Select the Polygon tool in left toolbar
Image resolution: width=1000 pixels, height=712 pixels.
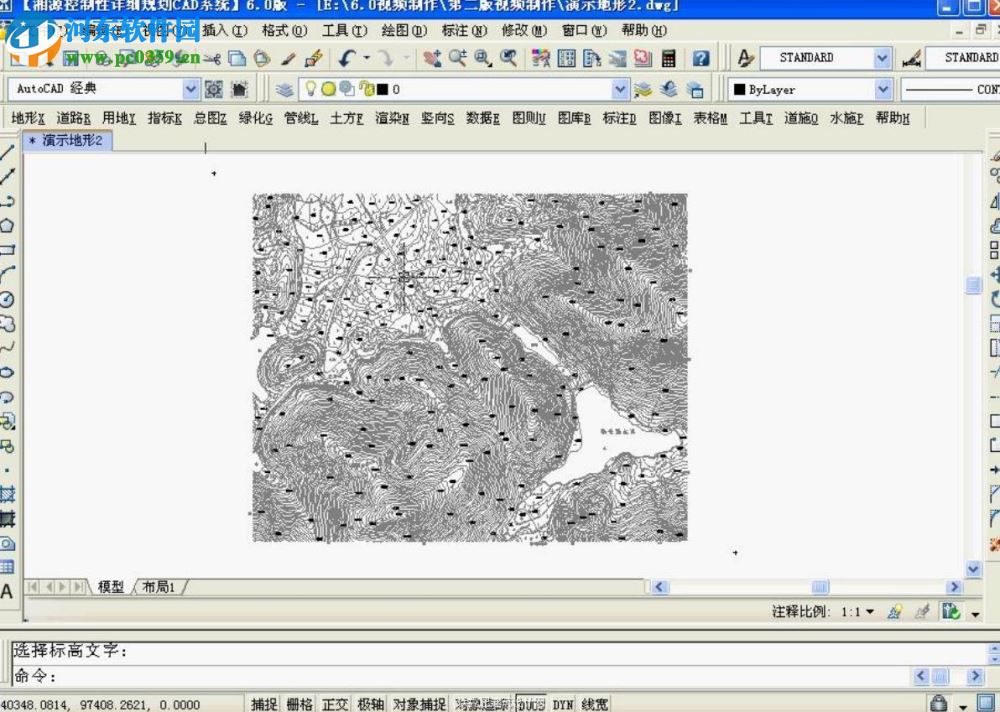click(7, 226)
